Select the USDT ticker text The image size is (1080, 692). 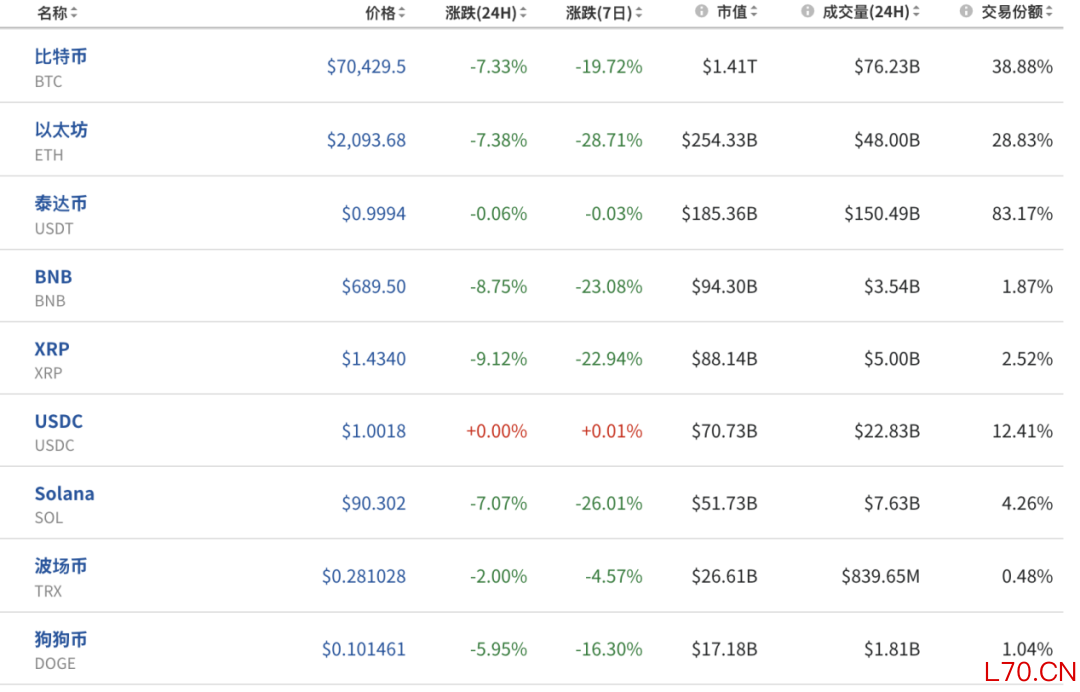[x=54, y=229]
